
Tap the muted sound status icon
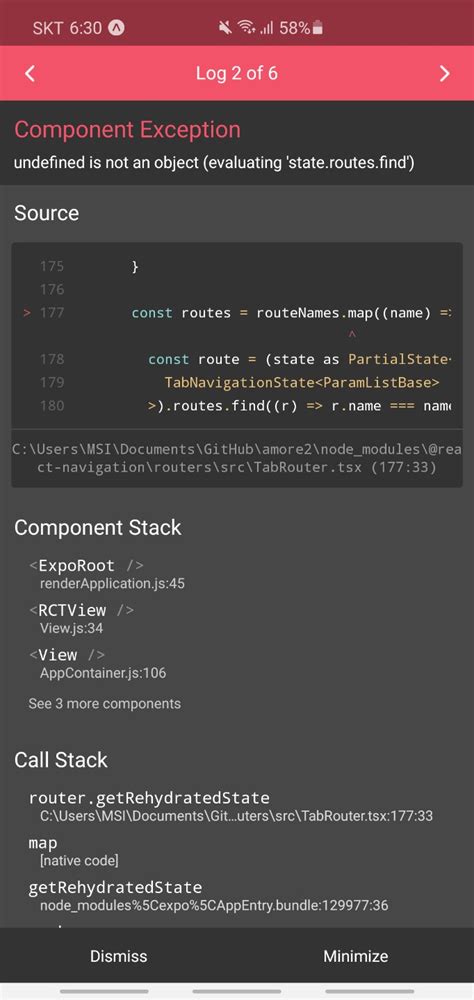pos(225,27)
